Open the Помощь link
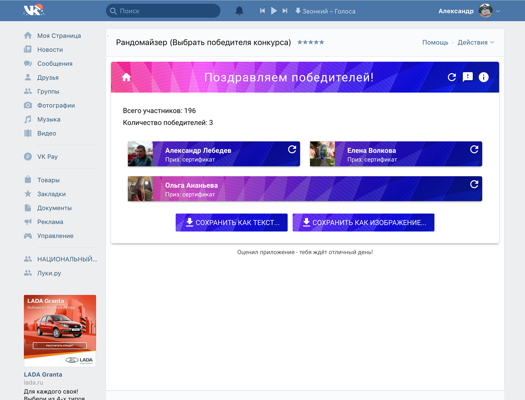 [435, 42]
